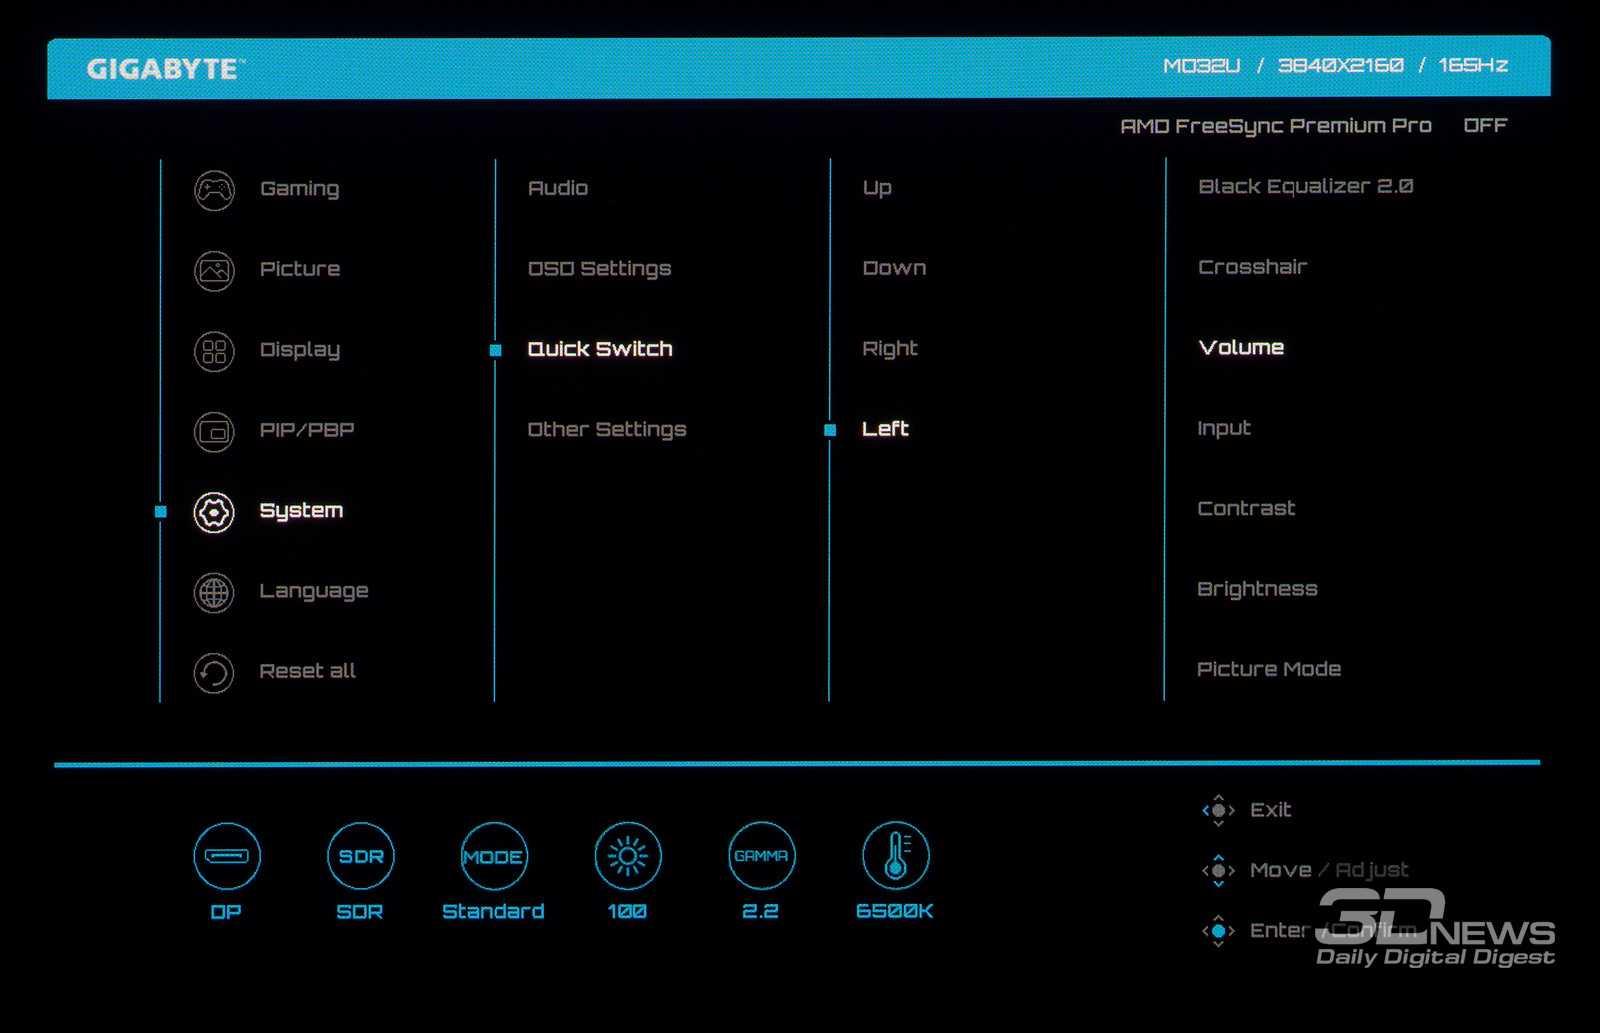Select the SDR status icon
The image size is (1600, 1033).
click(x=361, y=856)
